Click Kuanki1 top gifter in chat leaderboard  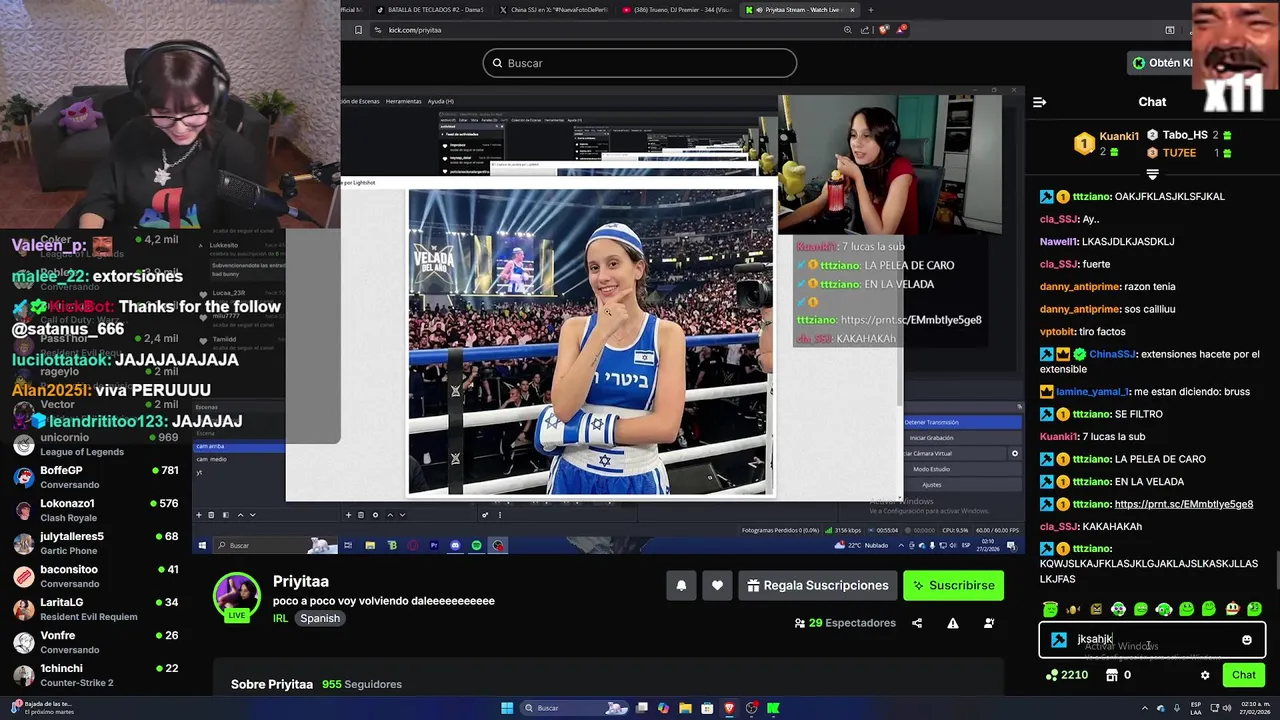(1119, 137)
